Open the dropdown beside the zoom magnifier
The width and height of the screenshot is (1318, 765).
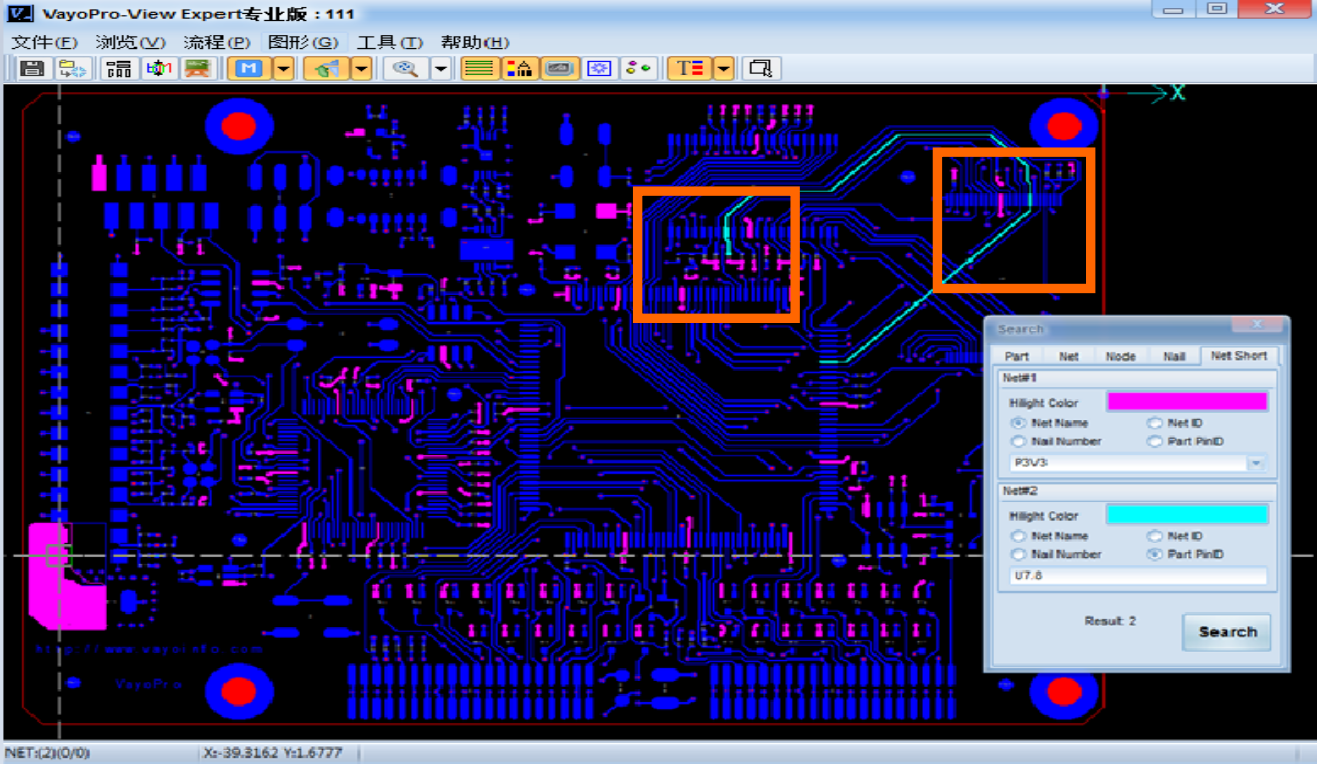coord(440,68)
